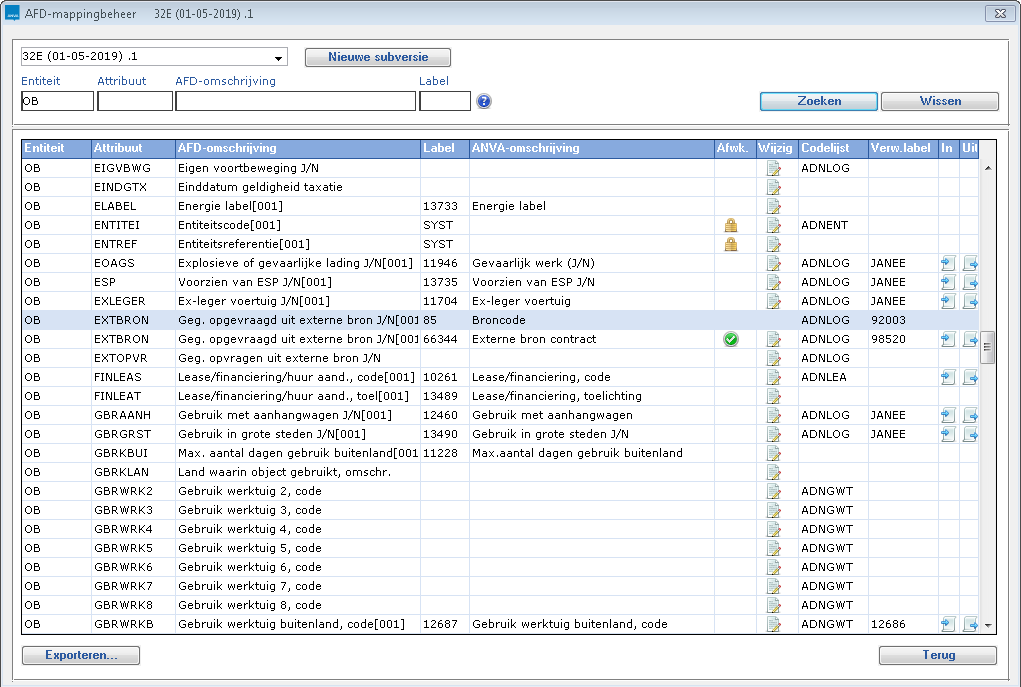Screen dimensions: 1021x687
Task: Click the Uit icon for ESP row
Action: point(969,282)
